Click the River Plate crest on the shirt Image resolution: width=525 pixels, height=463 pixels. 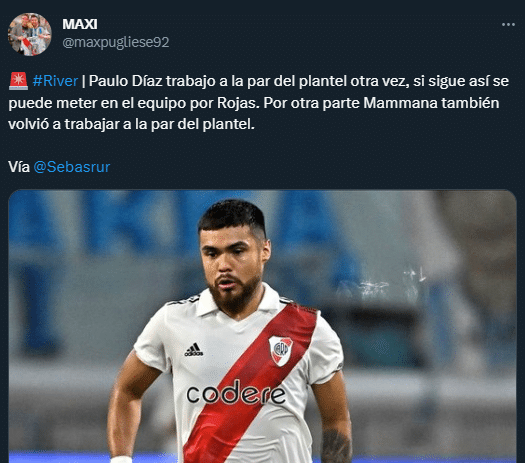281,351
